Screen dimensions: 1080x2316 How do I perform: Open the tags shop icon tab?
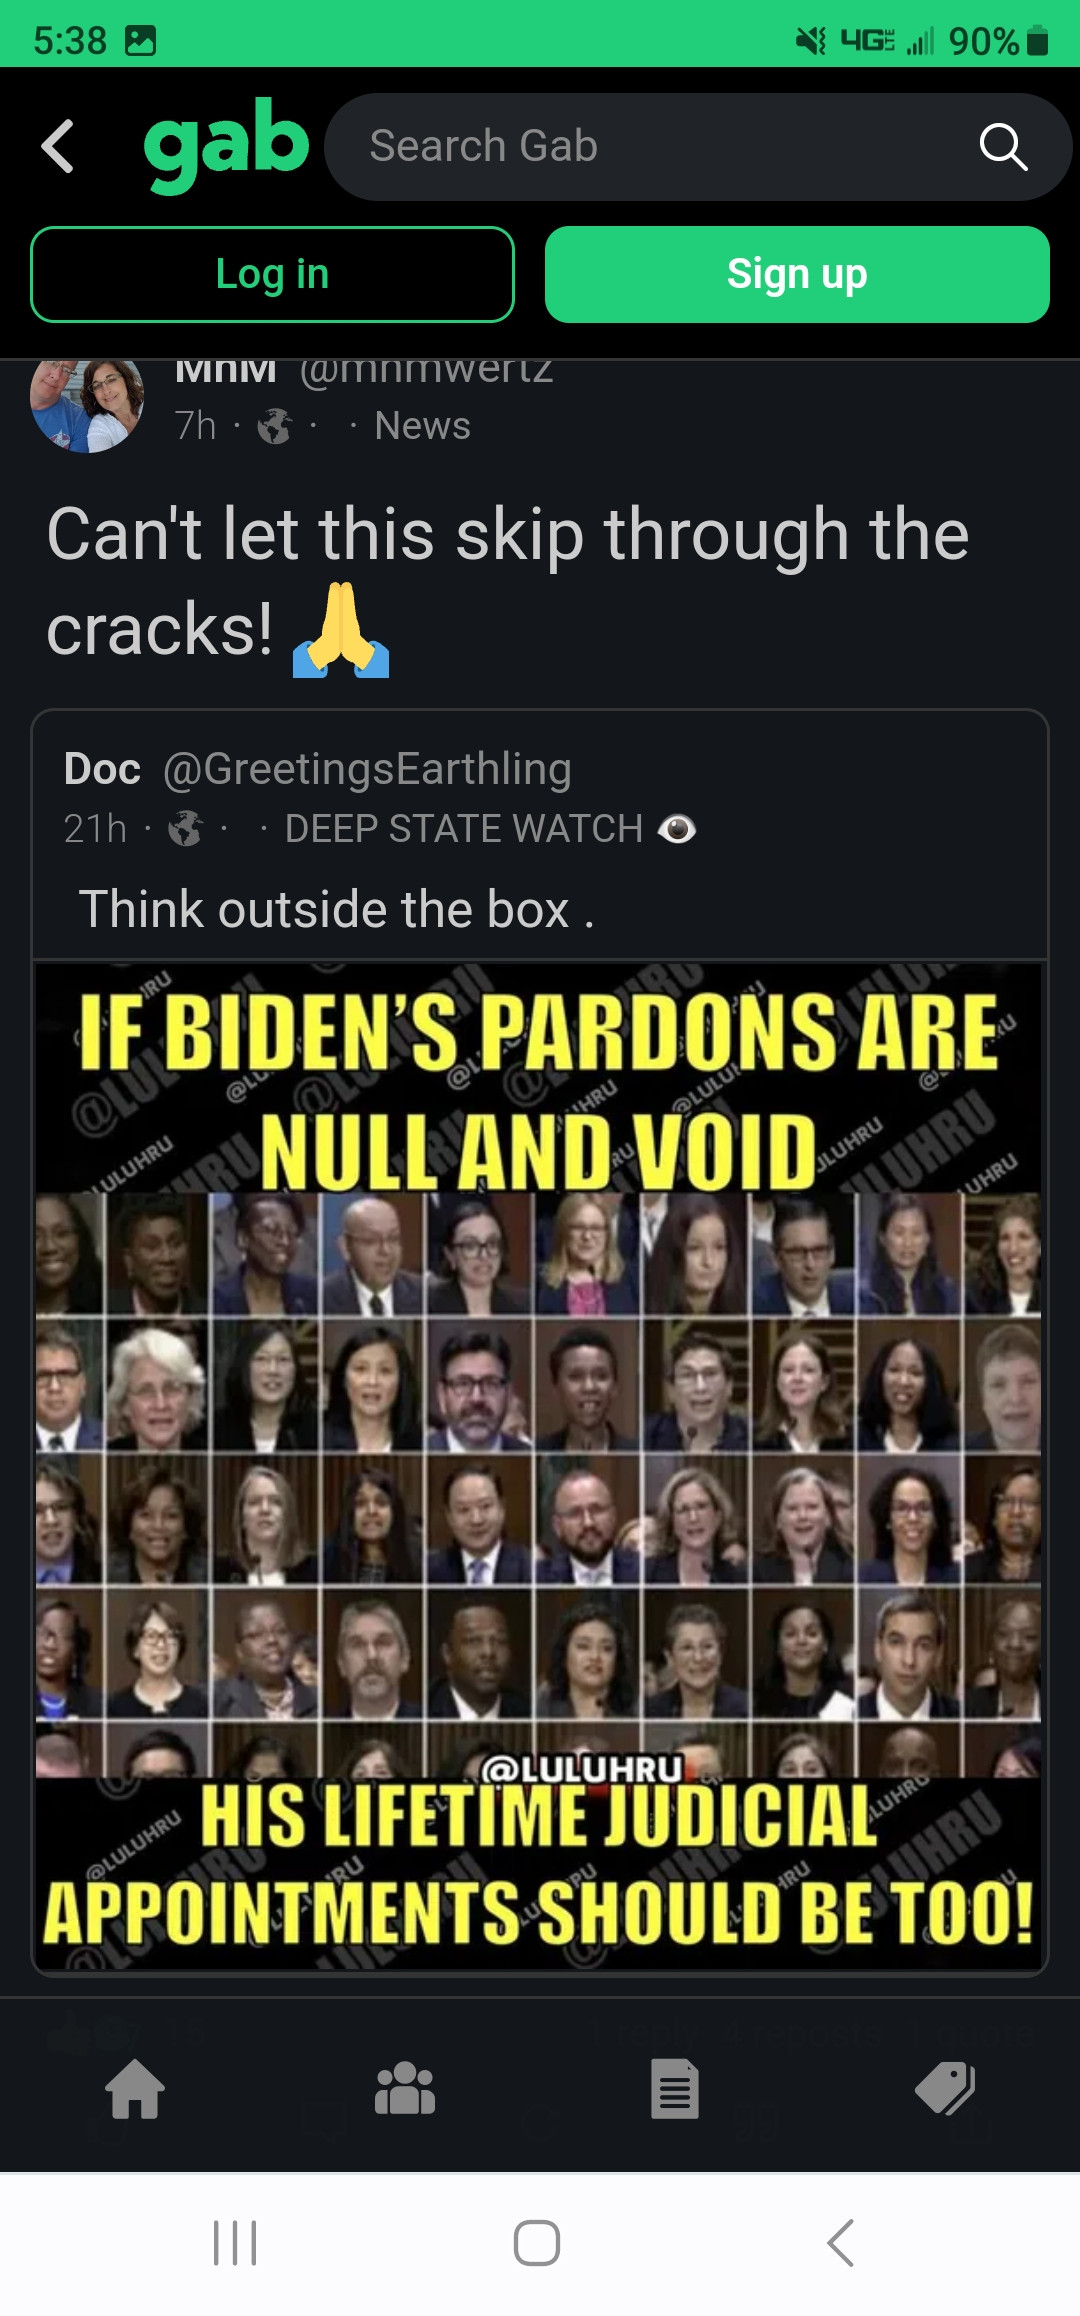(945, 2089)
